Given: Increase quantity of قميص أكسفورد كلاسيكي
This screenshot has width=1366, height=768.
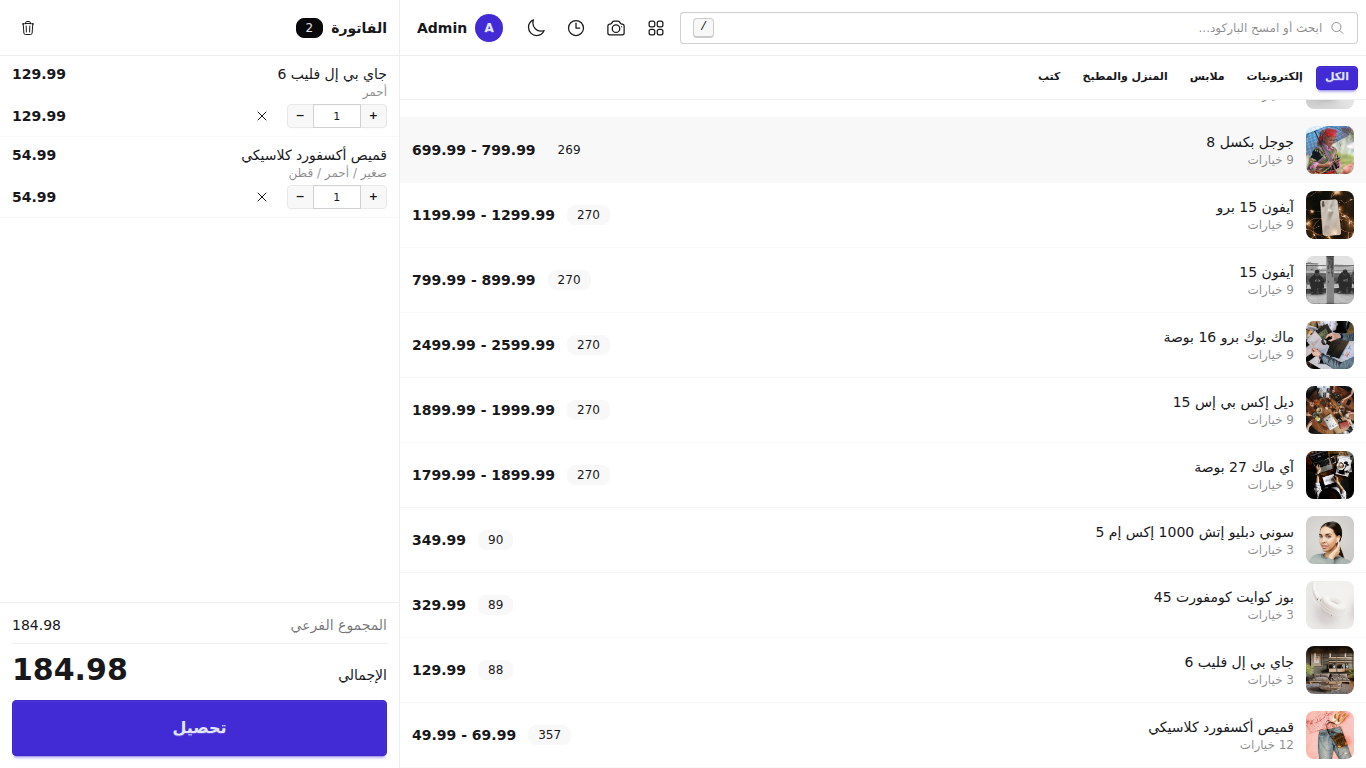Looking at the screenshot, I should 374,197.
